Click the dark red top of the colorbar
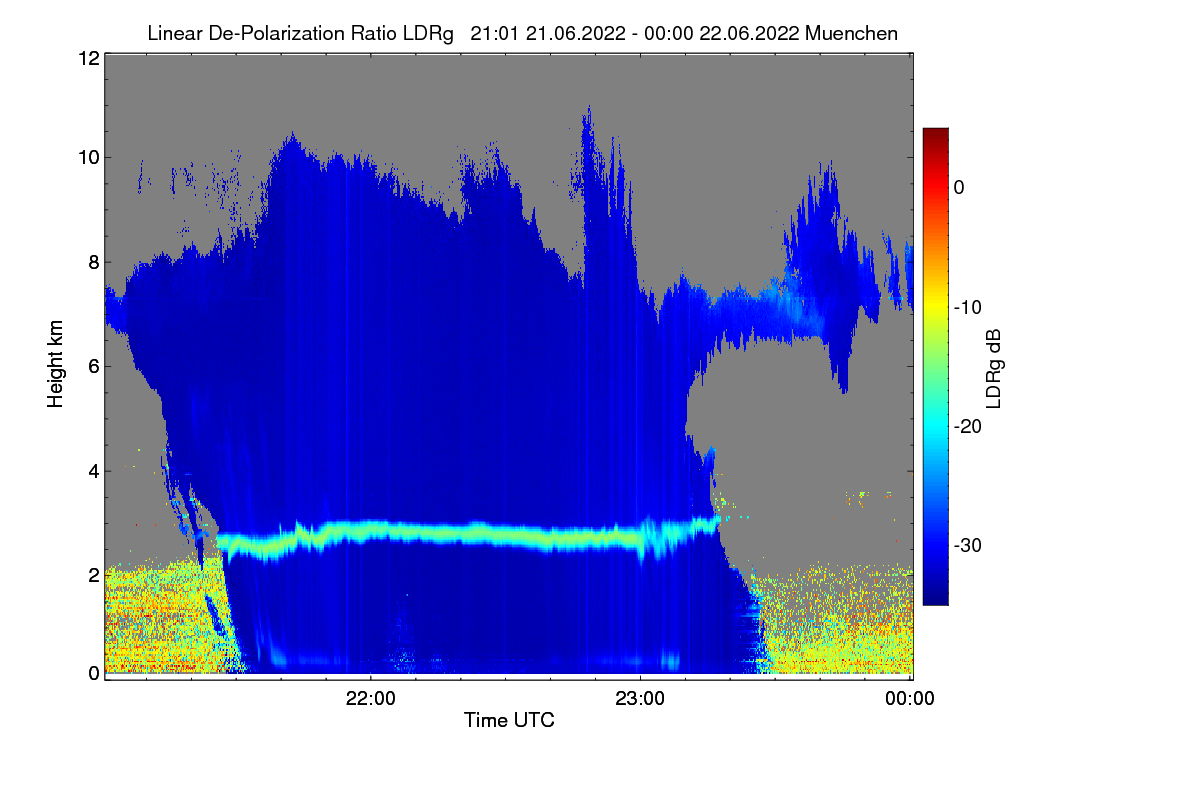Viewport: 1200px width, 800px height. [x=935, y=136]
